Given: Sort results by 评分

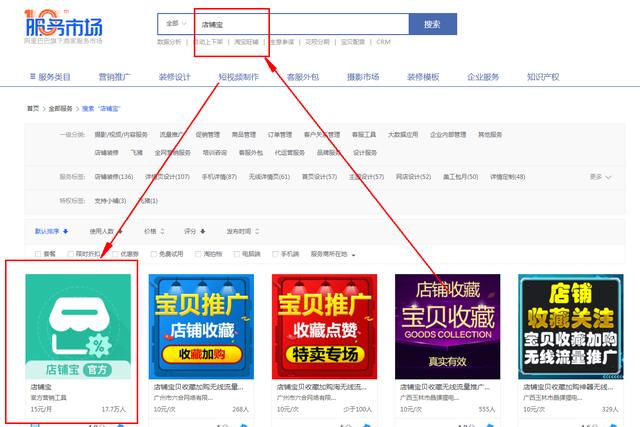Looking at the screenshot, I should (x=194, y=231).
